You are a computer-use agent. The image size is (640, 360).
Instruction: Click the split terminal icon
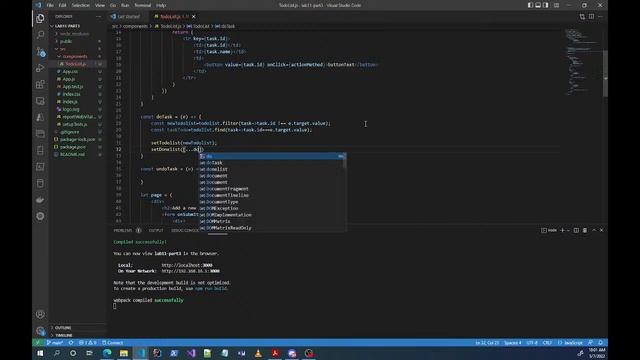tap(576, 230)
